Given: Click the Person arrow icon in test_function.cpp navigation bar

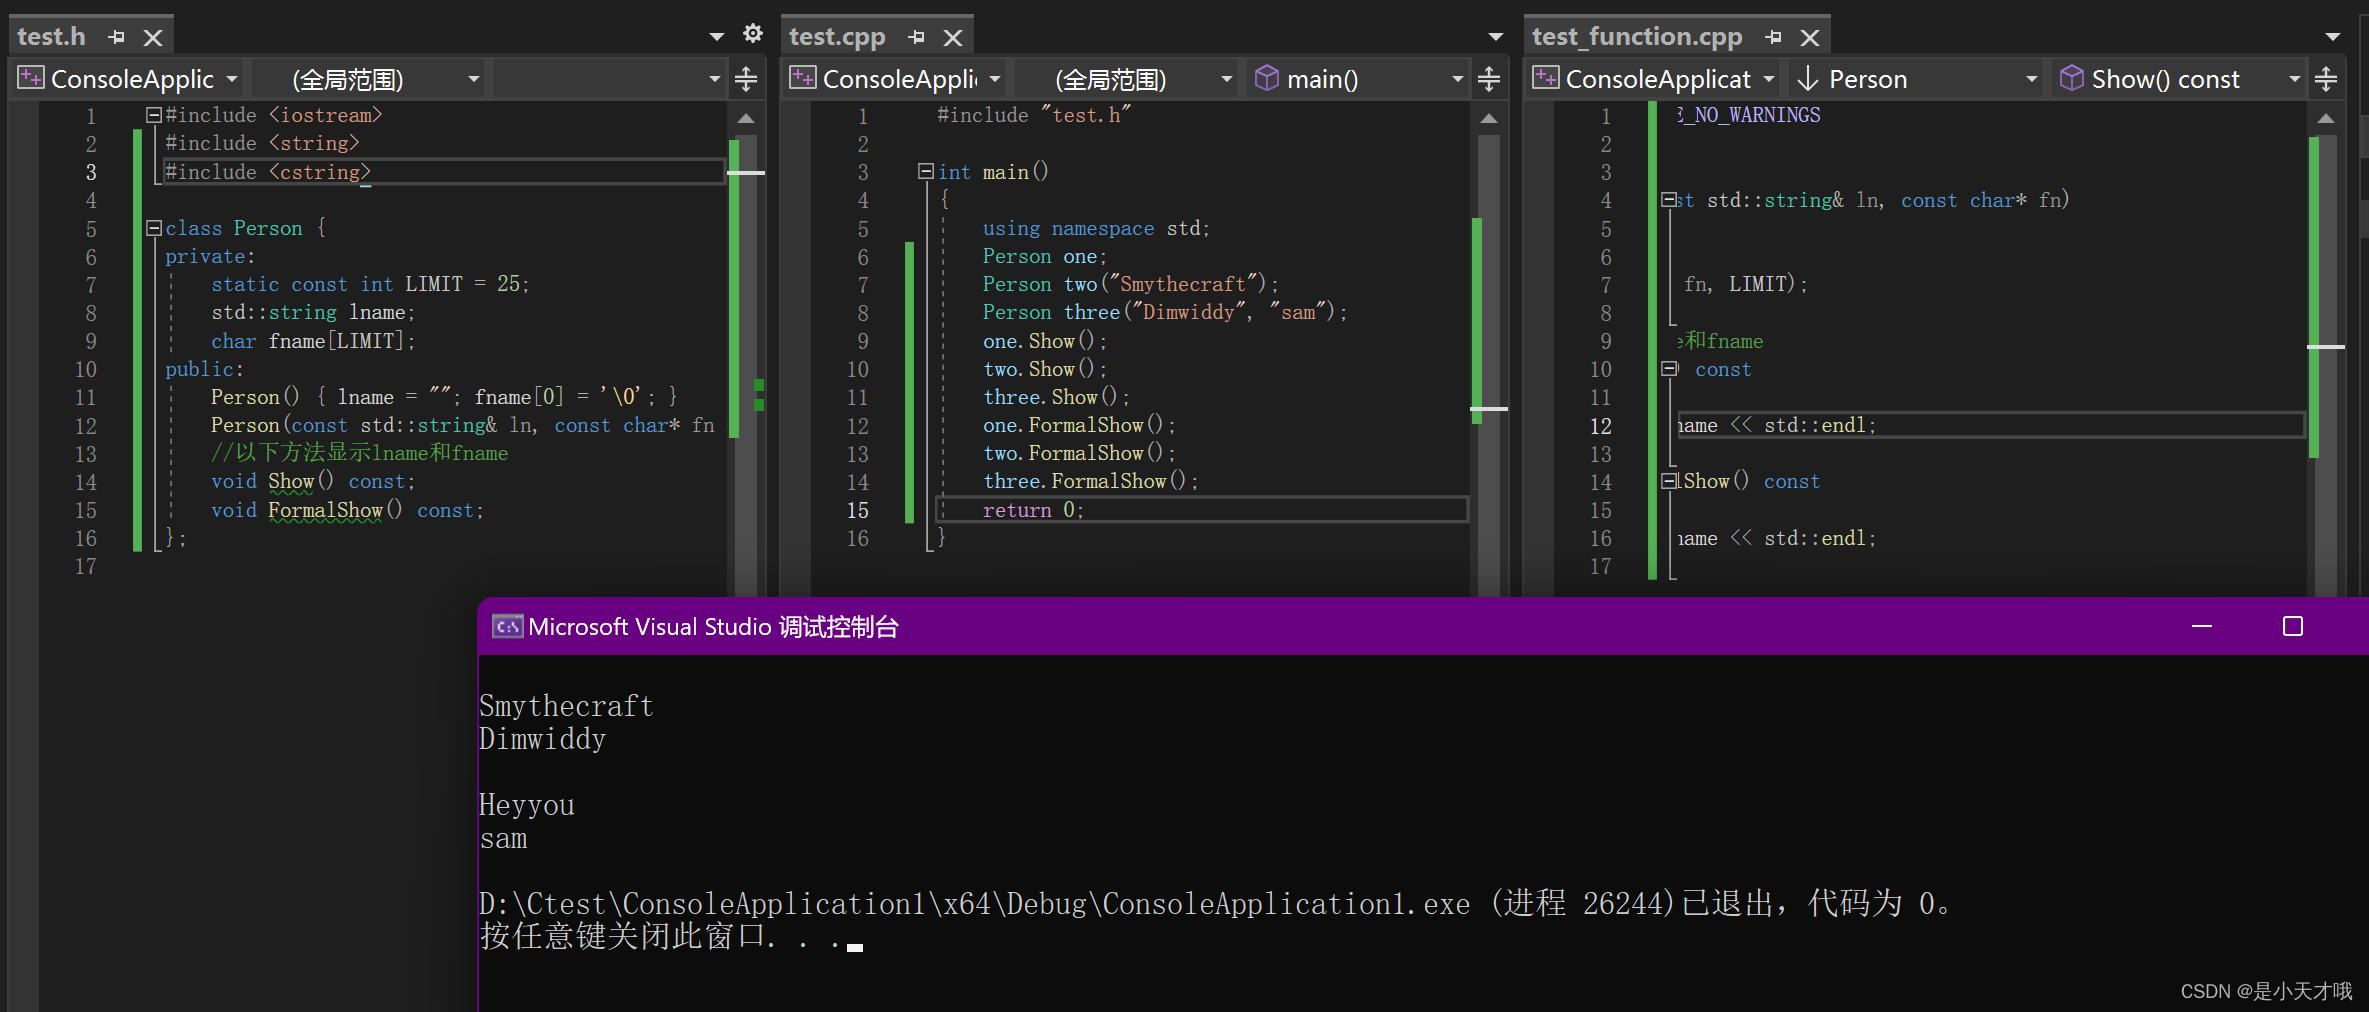Looking at the screenshot, I should click(1806, 78).
